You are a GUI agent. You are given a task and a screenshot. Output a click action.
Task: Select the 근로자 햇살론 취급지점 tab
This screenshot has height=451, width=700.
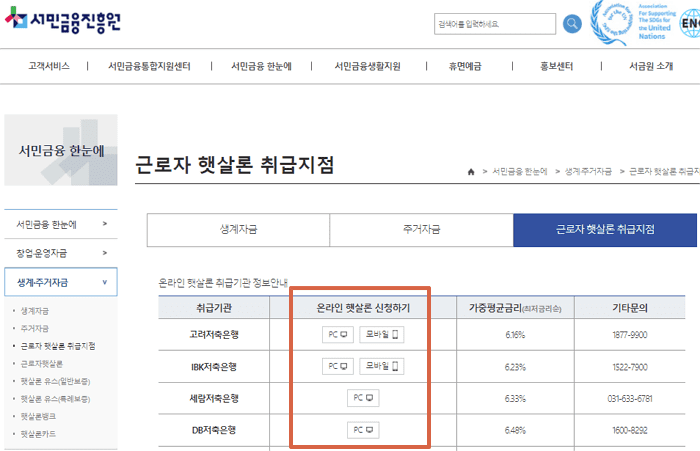point(605,230)
